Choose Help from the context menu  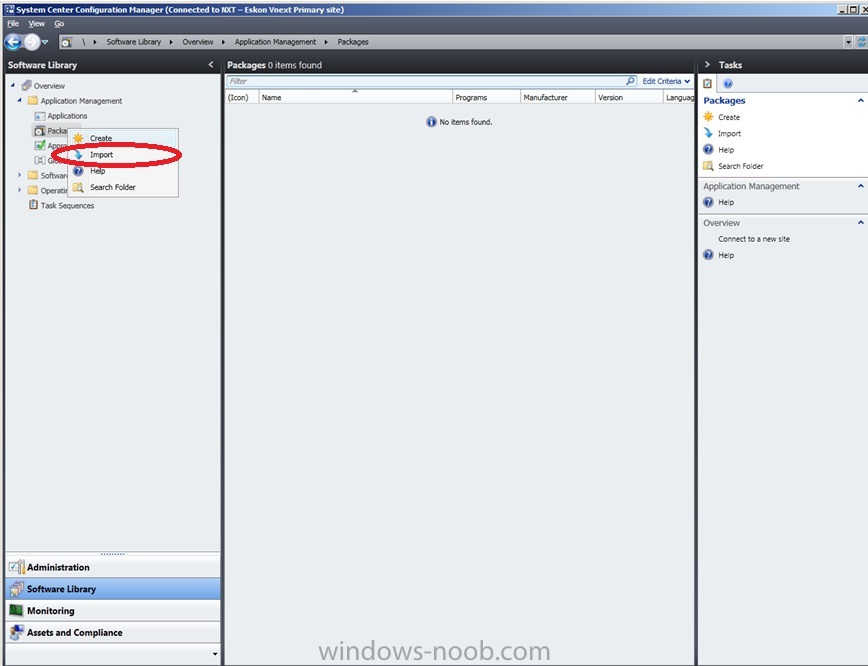coord(123,171)
